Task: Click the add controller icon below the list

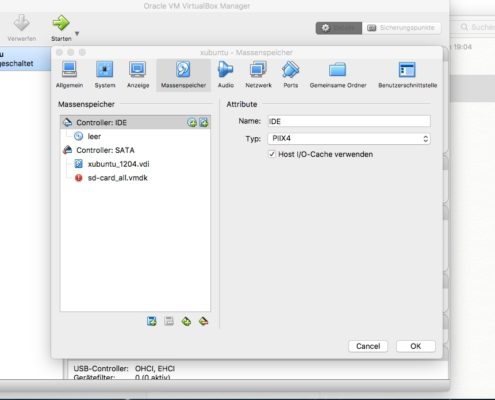Action: point(186,321)
